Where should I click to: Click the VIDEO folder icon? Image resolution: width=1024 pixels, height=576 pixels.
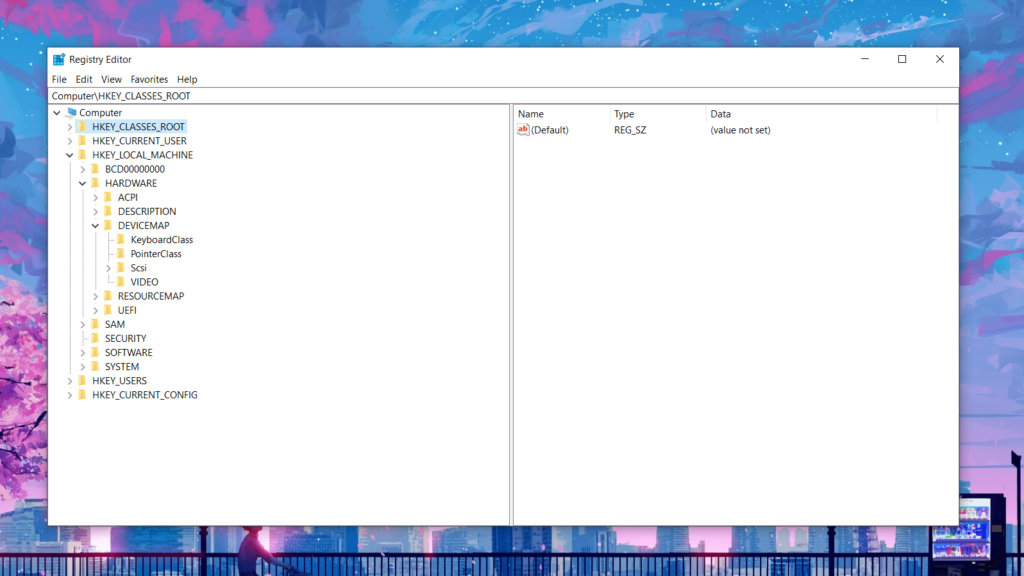[121, 281]
